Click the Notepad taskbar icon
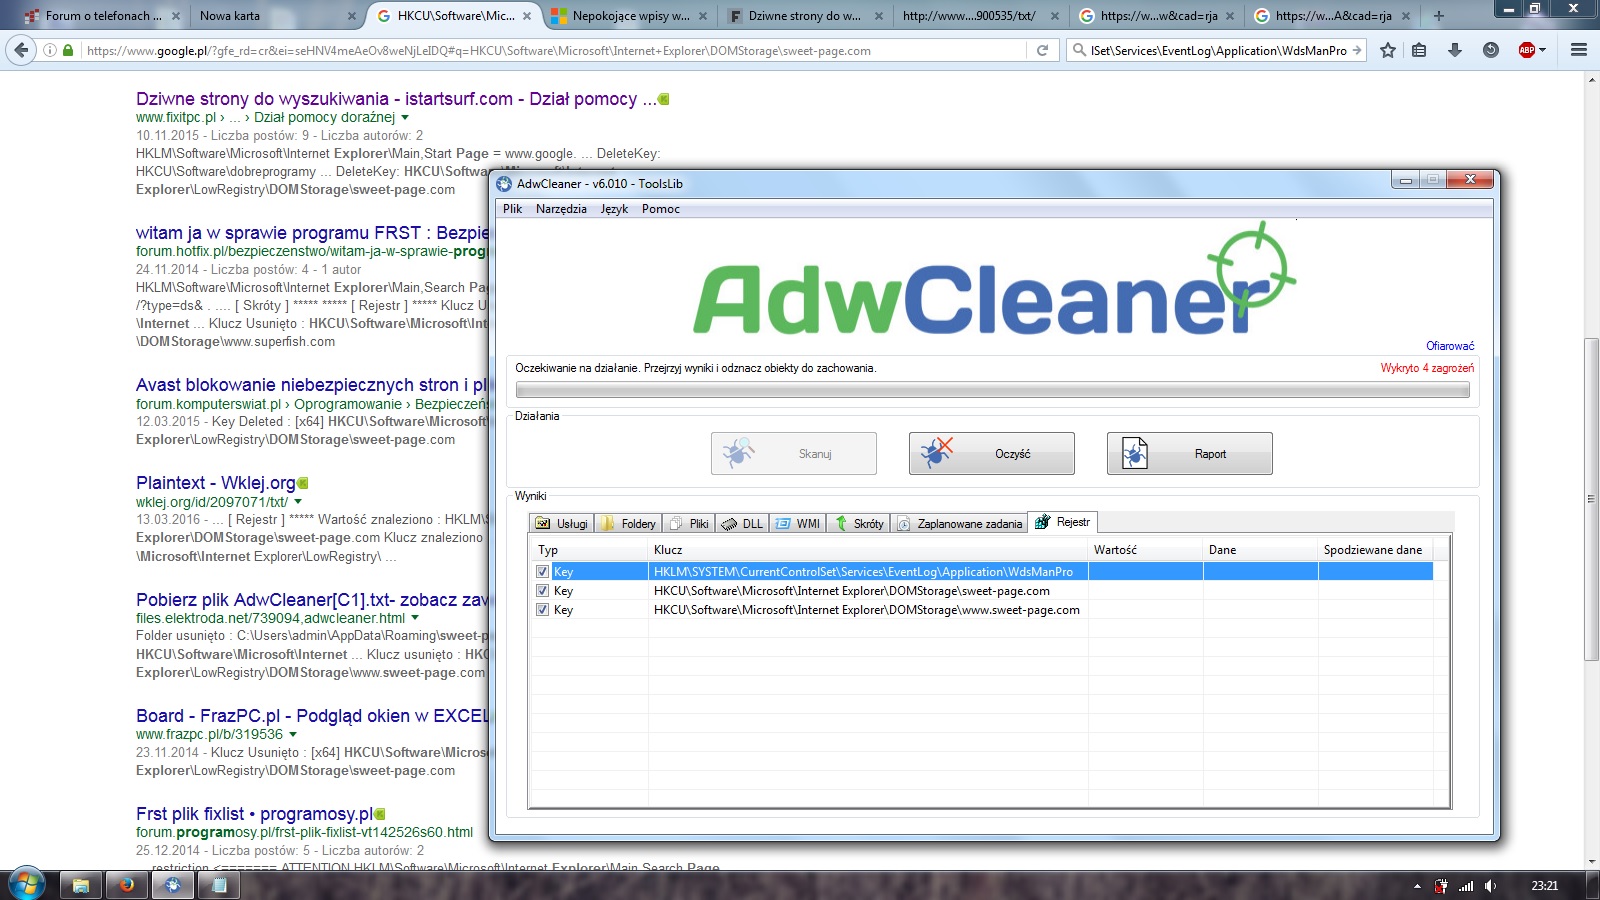This screenshot has width=1600, height=900. [219, 885]
